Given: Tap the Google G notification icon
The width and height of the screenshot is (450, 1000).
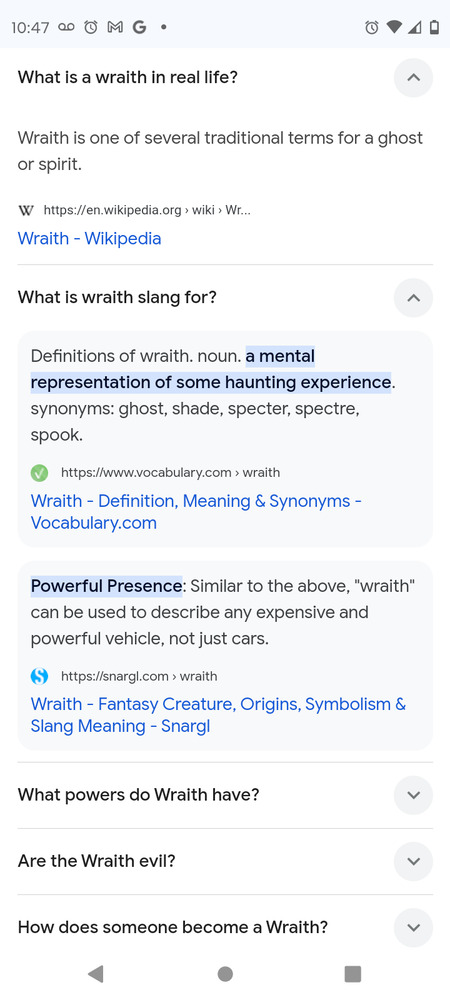Looking at the screenshot, I should click(139, 27).
